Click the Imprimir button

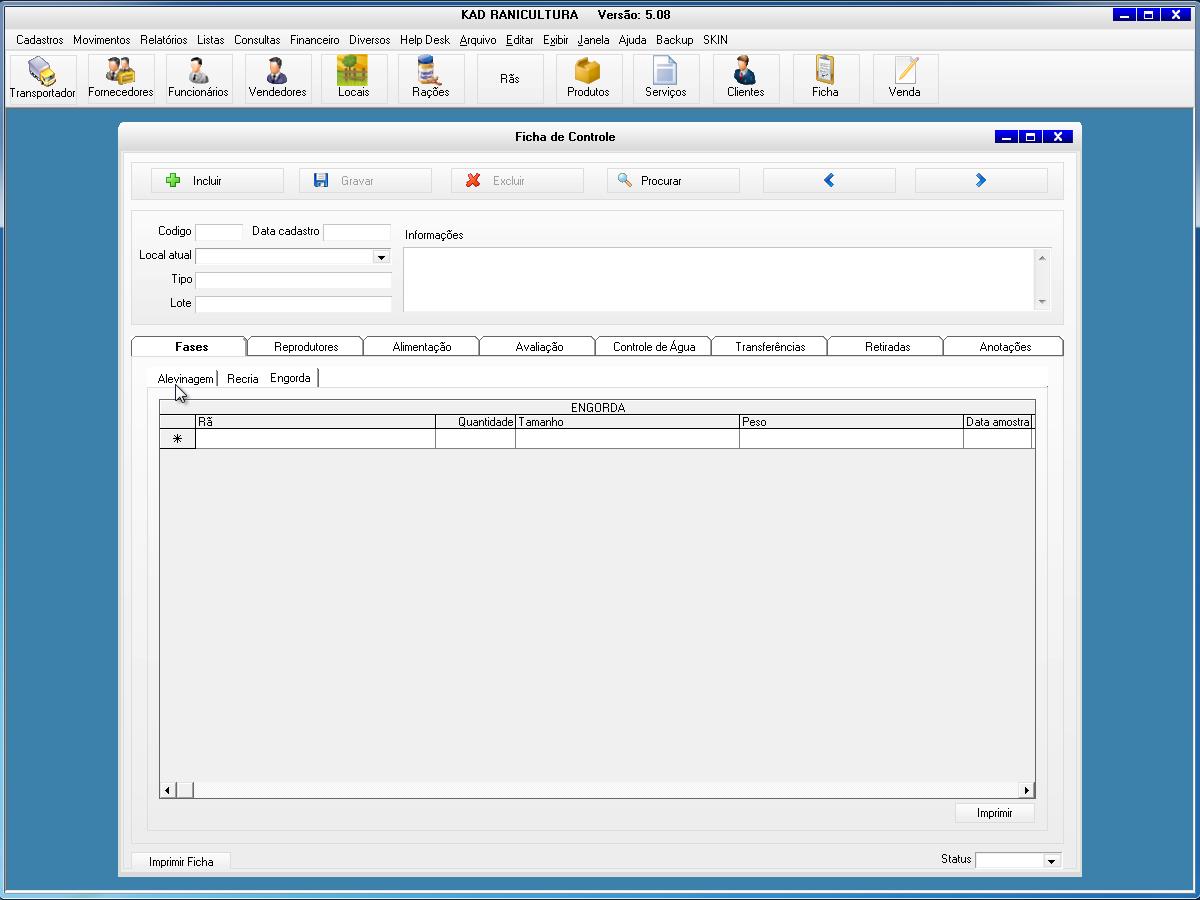pos(994,813)
